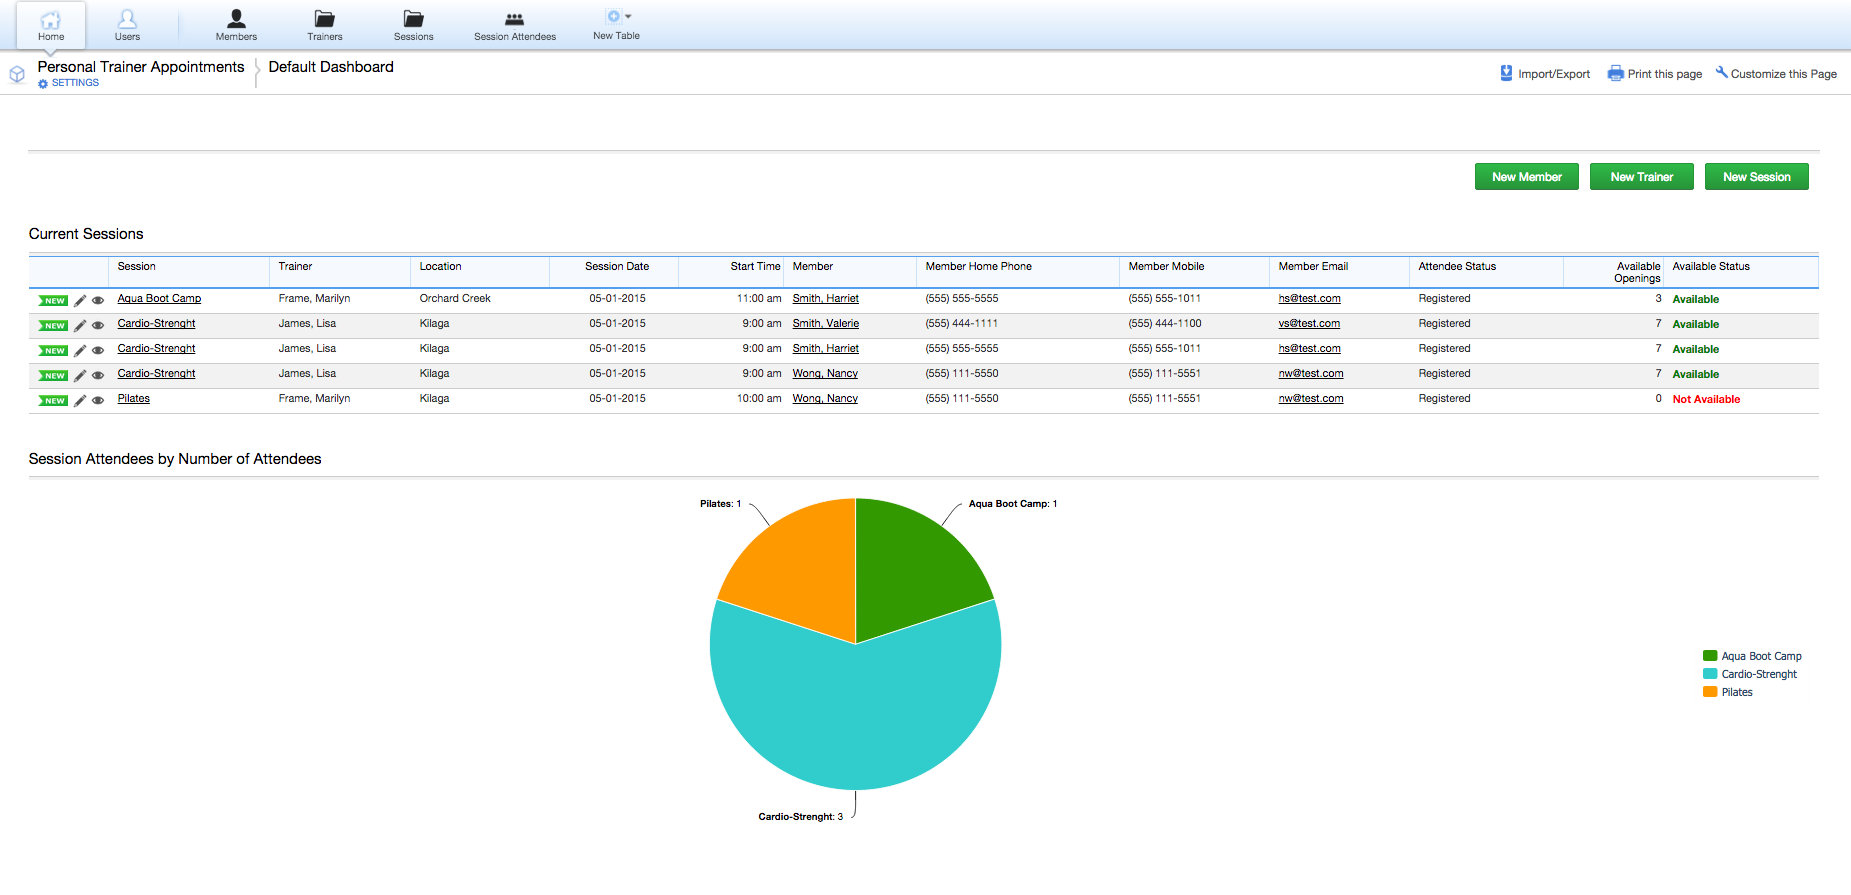This screenshot has width=1851, height=895.
Task: Click pencil icon on Smith, Valerie row
Action: point(80,325)
